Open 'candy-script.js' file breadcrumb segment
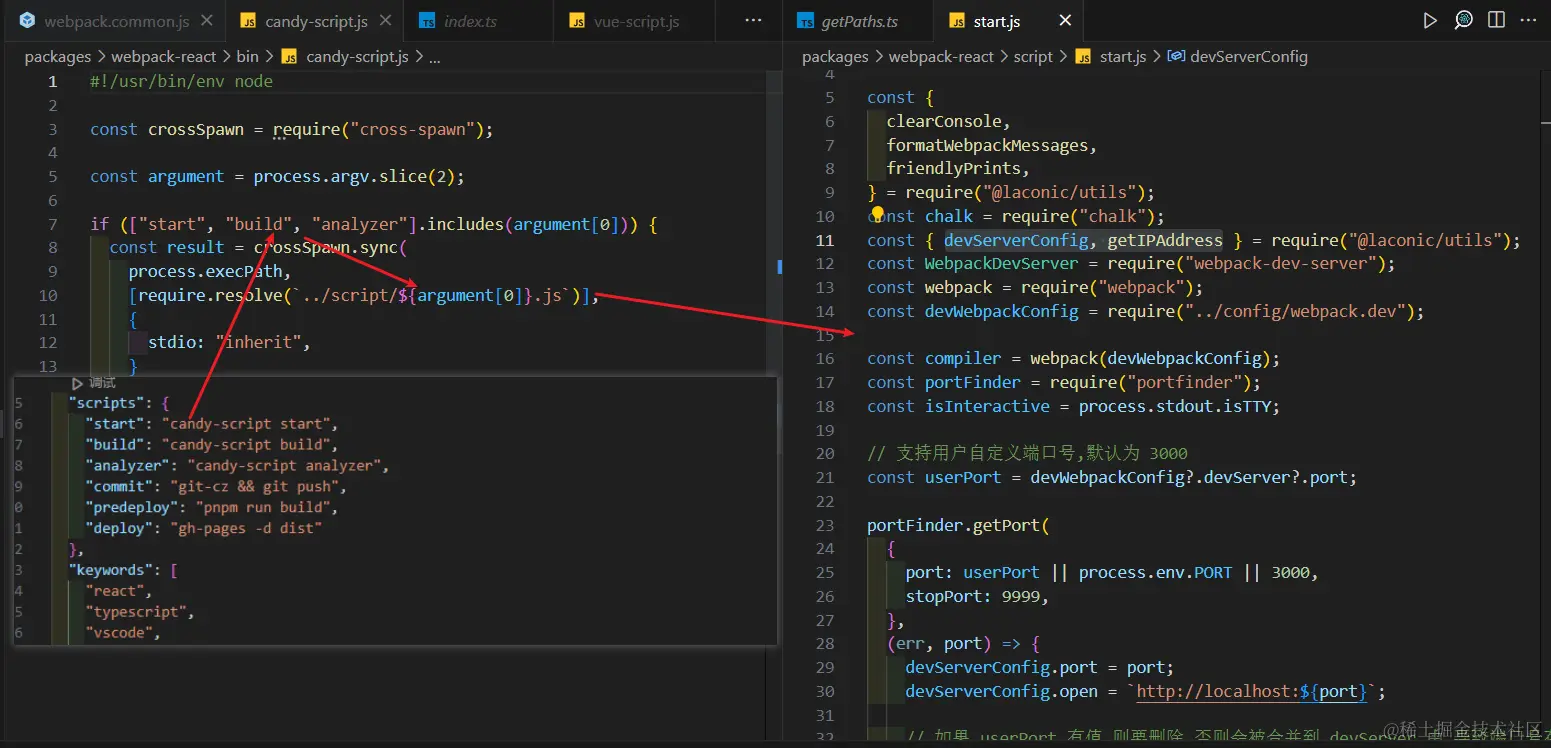 pos(345,57)
